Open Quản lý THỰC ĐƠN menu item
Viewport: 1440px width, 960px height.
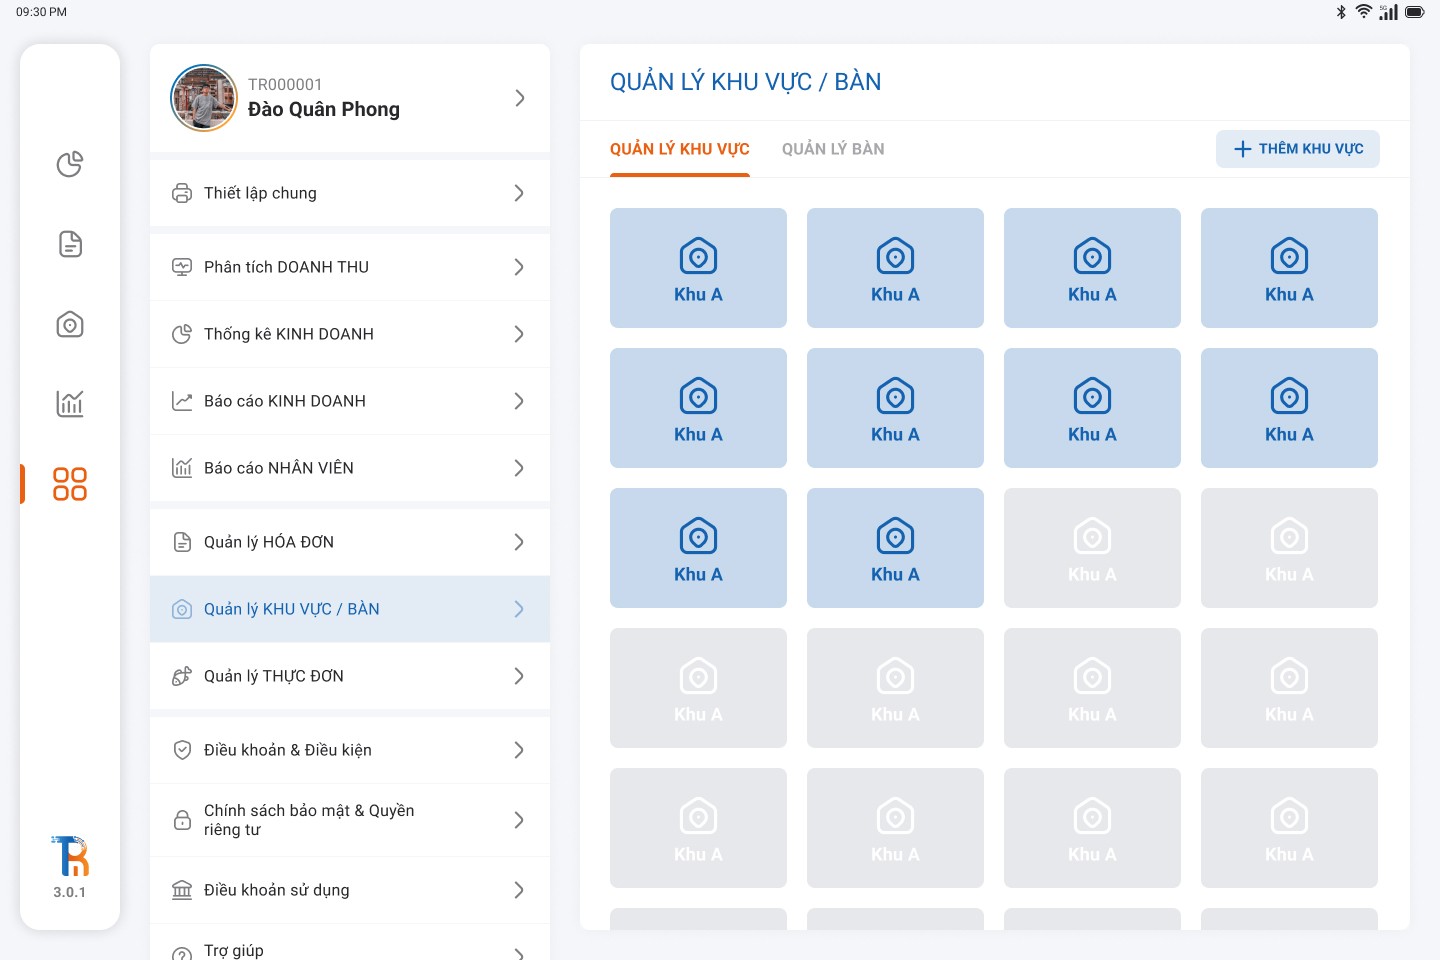point(350,676)
